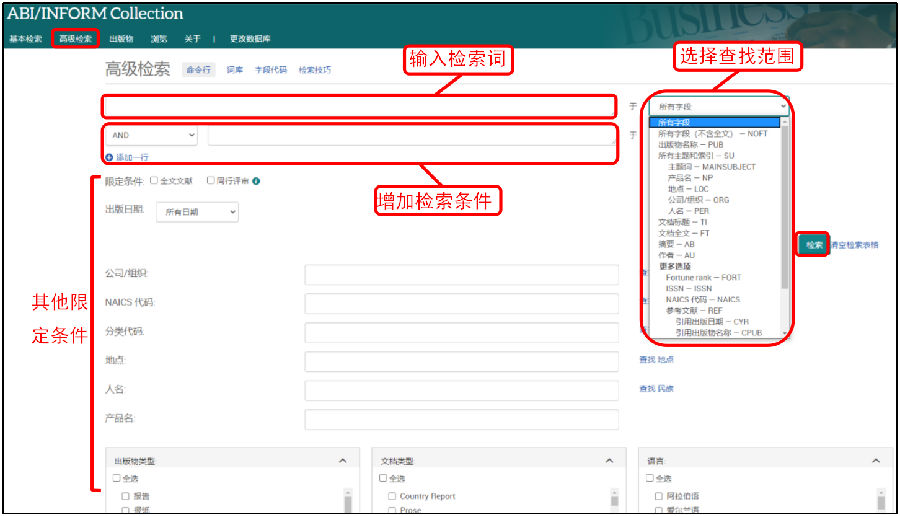
Task: Switch to the 基本检索 tab
Action: click(x=26, y=39)
